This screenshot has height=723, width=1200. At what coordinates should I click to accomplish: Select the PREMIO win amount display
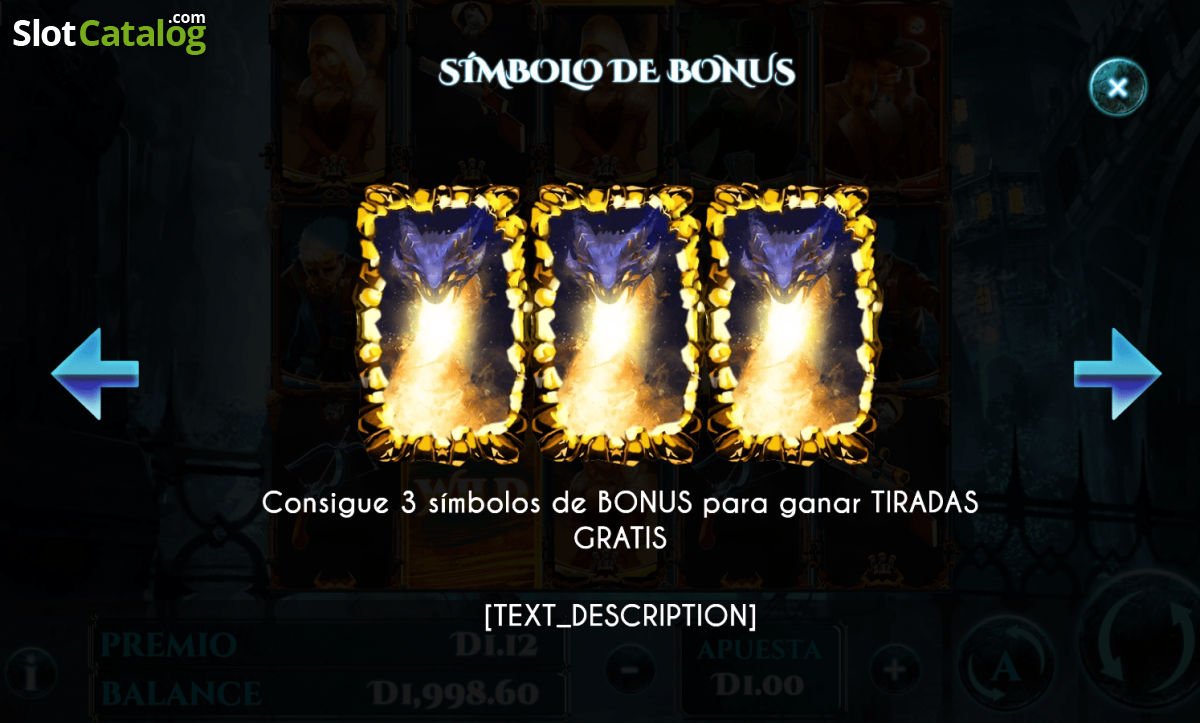click(x=496, y=644)
